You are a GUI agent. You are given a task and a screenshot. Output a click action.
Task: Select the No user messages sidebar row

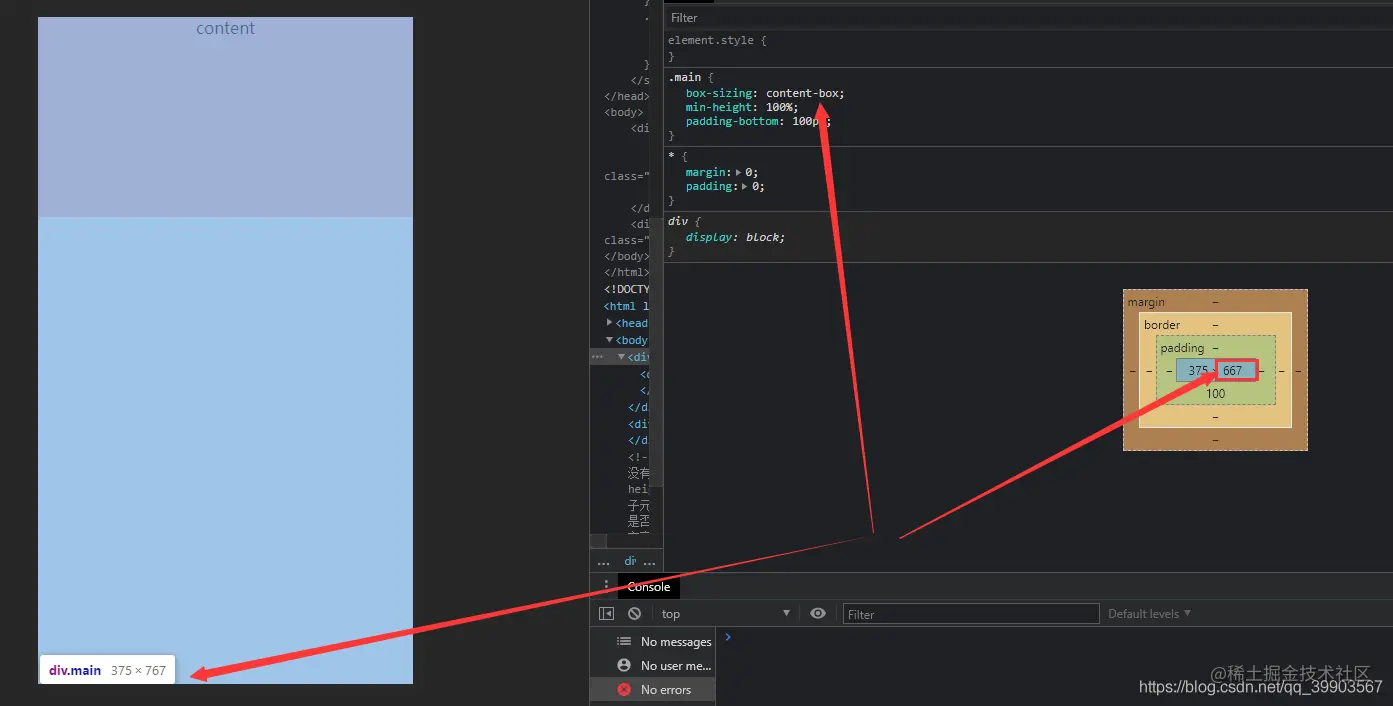pos(653,665)
